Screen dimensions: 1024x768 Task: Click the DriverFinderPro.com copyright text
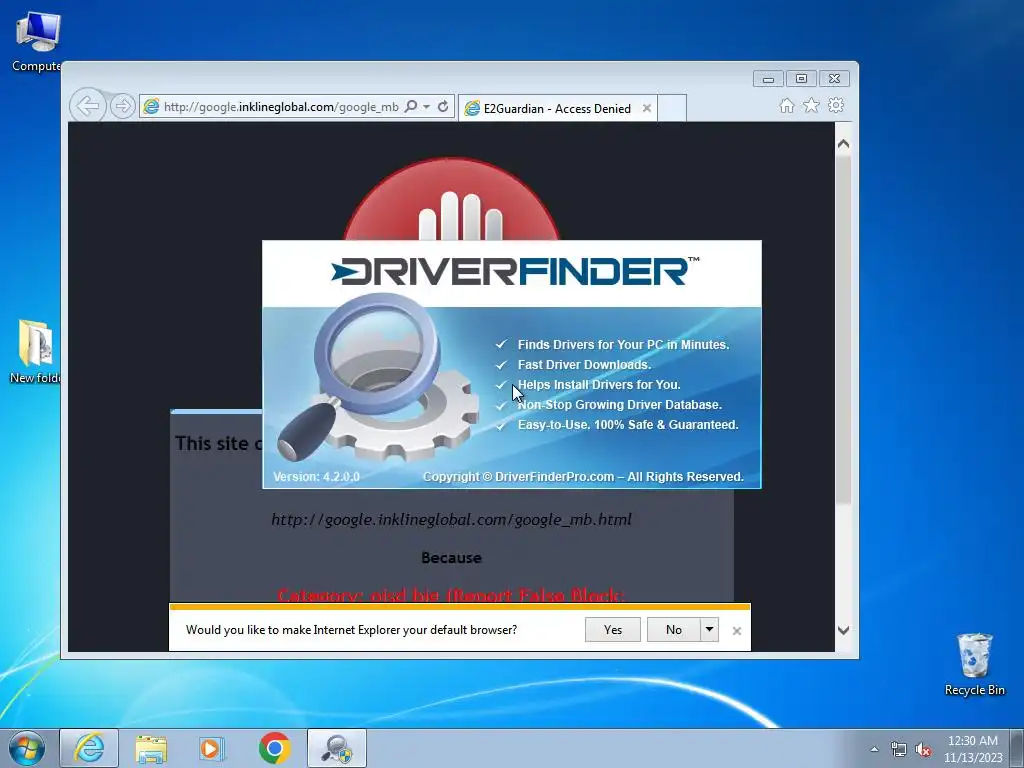point(583,477)
